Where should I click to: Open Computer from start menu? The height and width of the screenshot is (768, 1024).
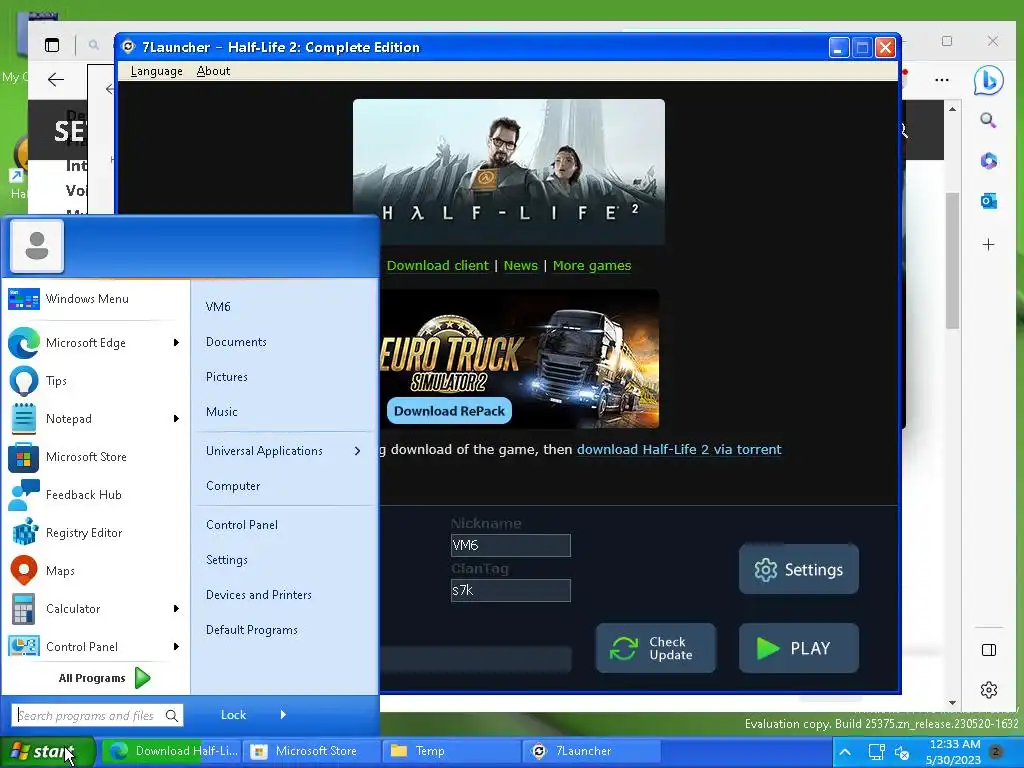tap(232, 486)
